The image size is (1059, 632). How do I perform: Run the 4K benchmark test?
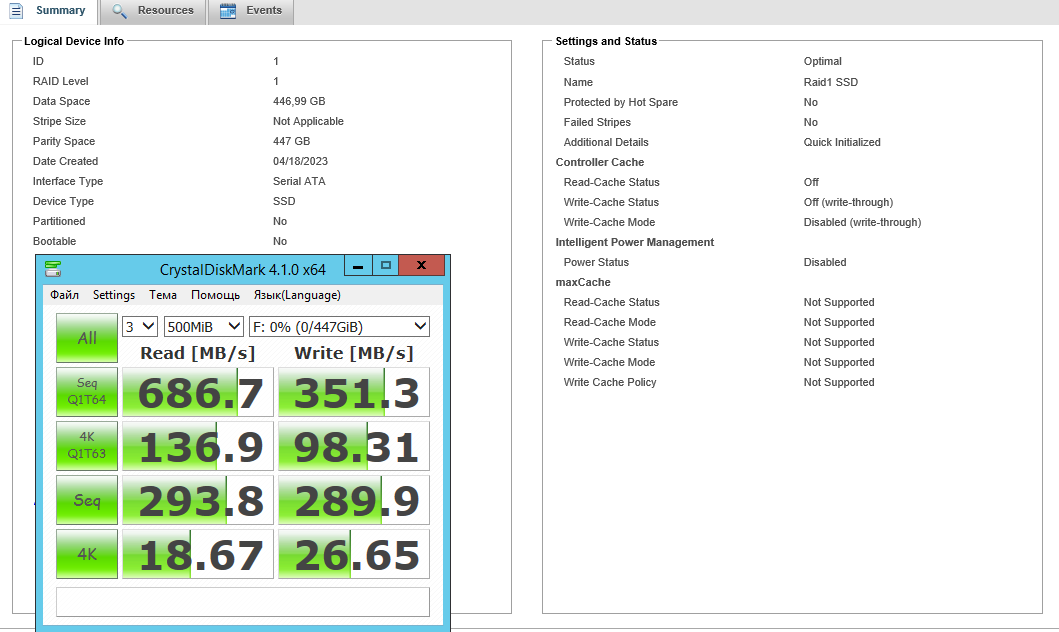click(87, 554)
